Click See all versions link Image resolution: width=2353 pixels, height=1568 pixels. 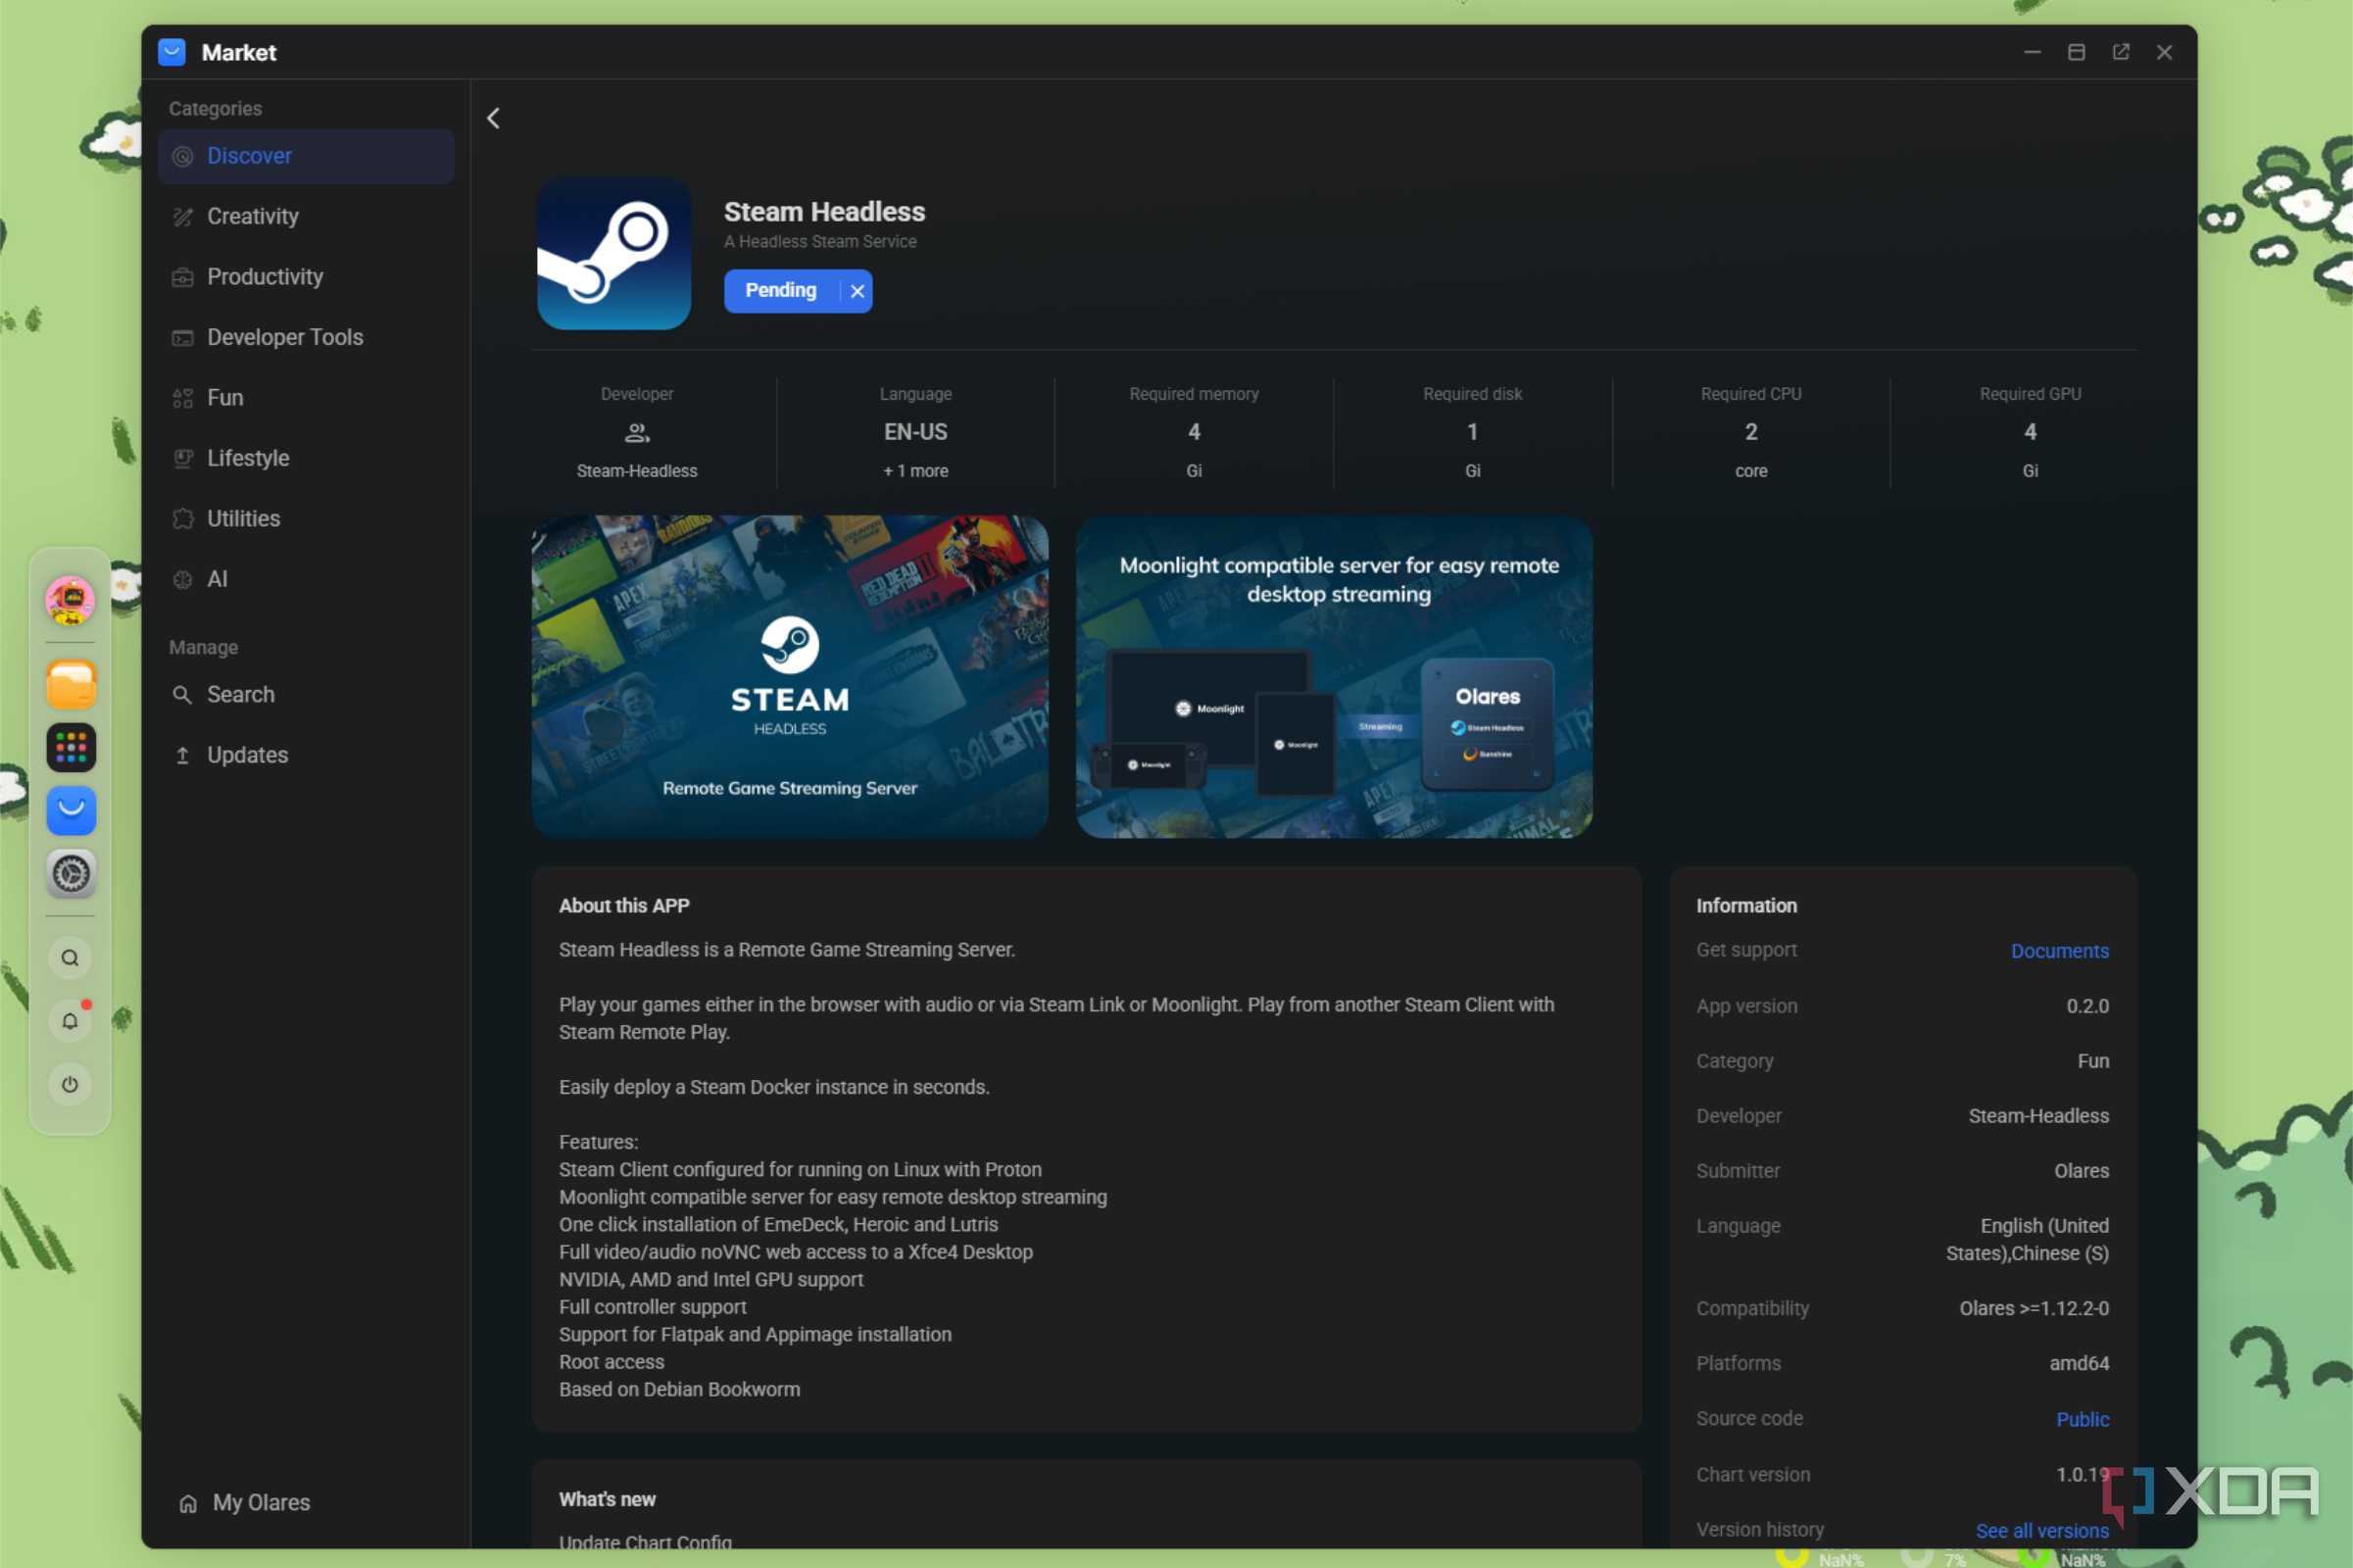(x=2041, y=1530)
